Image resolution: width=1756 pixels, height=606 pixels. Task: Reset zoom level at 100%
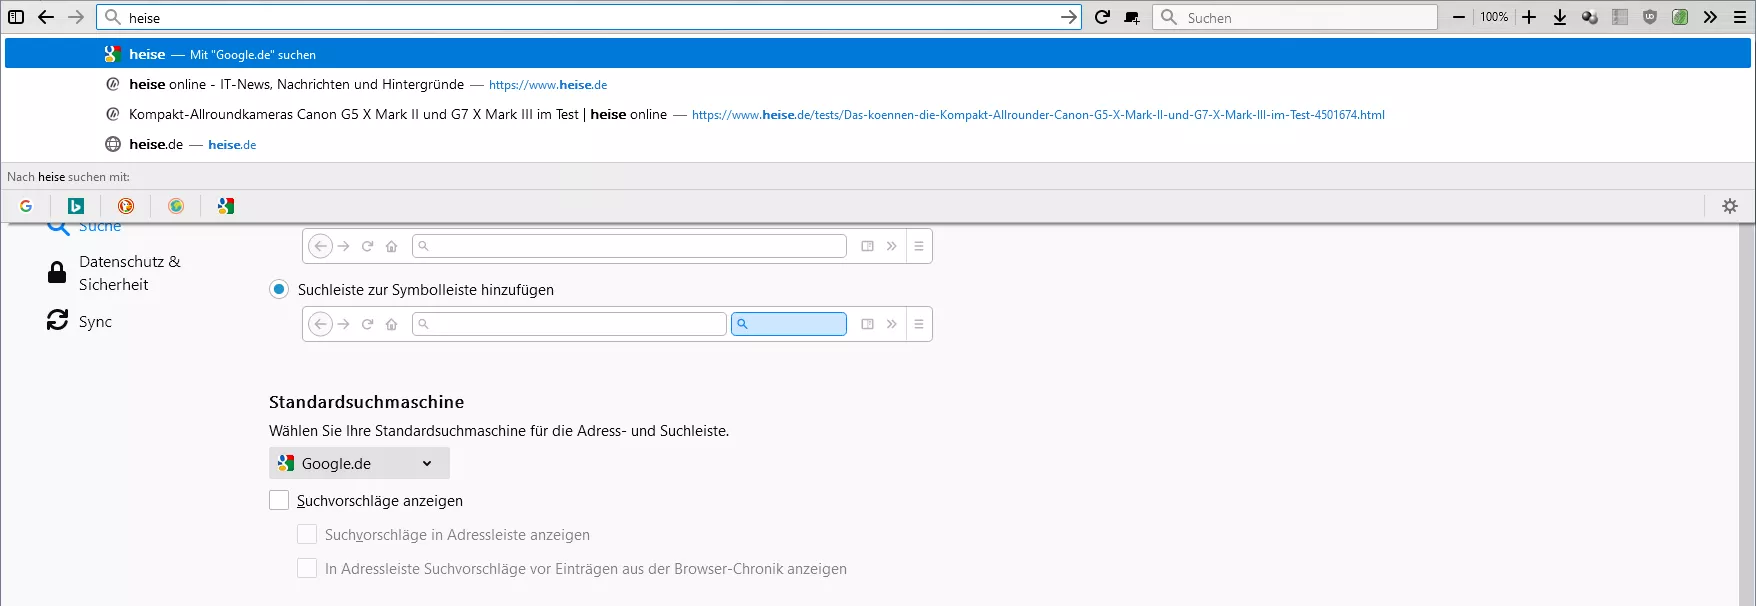click(1494, 17)
